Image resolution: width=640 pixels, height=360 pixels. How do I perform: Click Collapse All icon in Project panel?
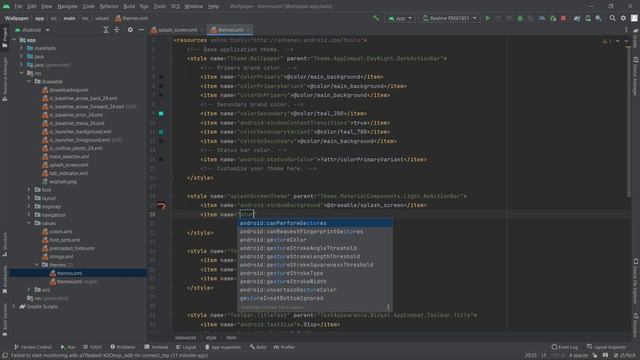[x=117, y=30]
